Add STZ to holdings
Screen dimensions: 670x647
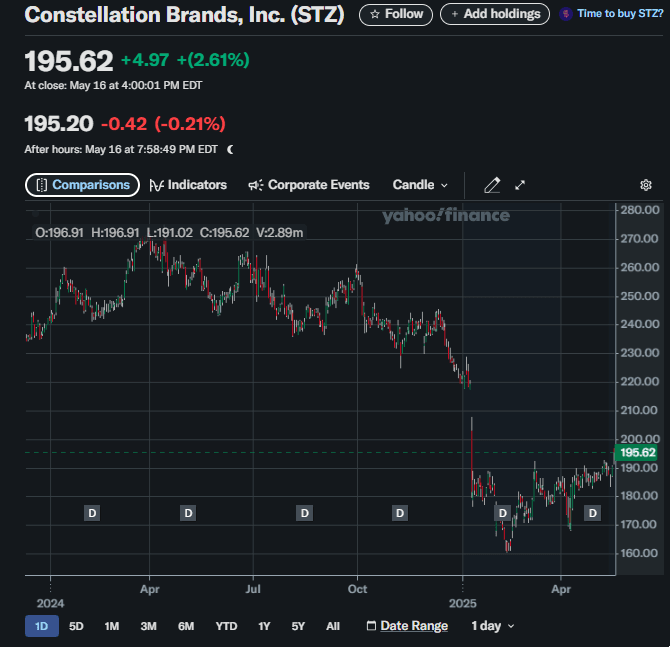(x=494, y=14)
